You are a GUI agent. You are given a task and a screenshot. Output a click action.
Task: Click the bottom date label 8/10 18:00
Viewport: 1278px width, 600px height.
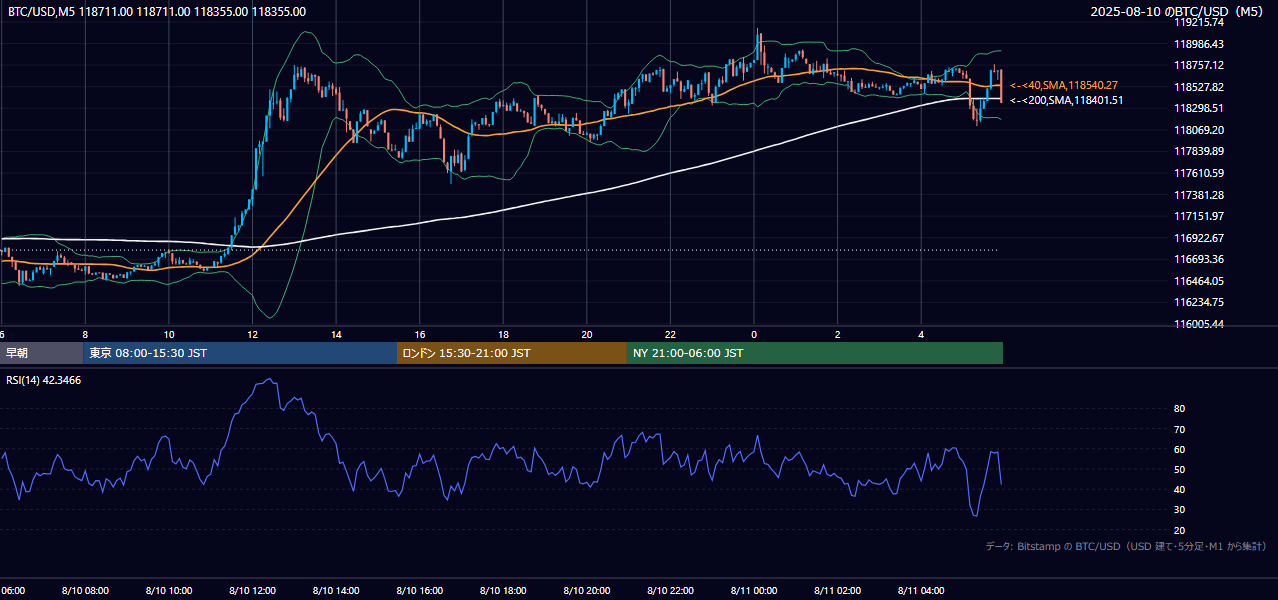(503, 591)
